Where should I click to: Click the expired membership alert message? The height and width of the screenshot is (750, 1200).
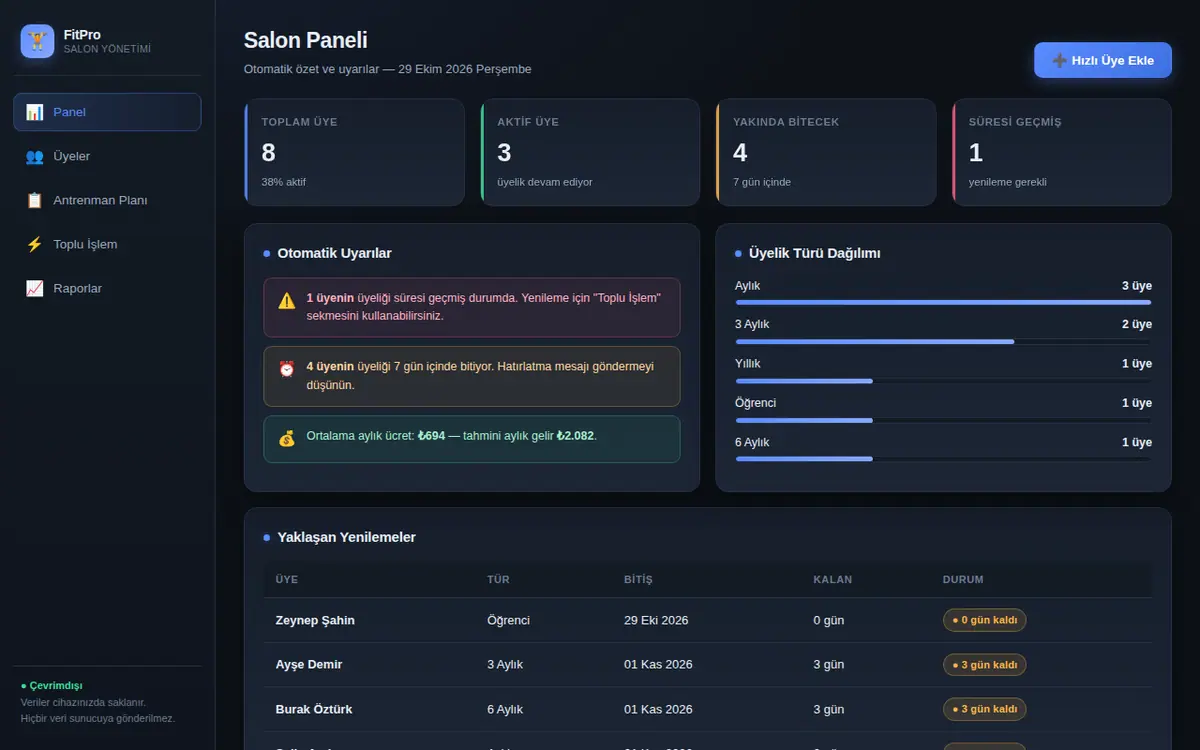472,307
